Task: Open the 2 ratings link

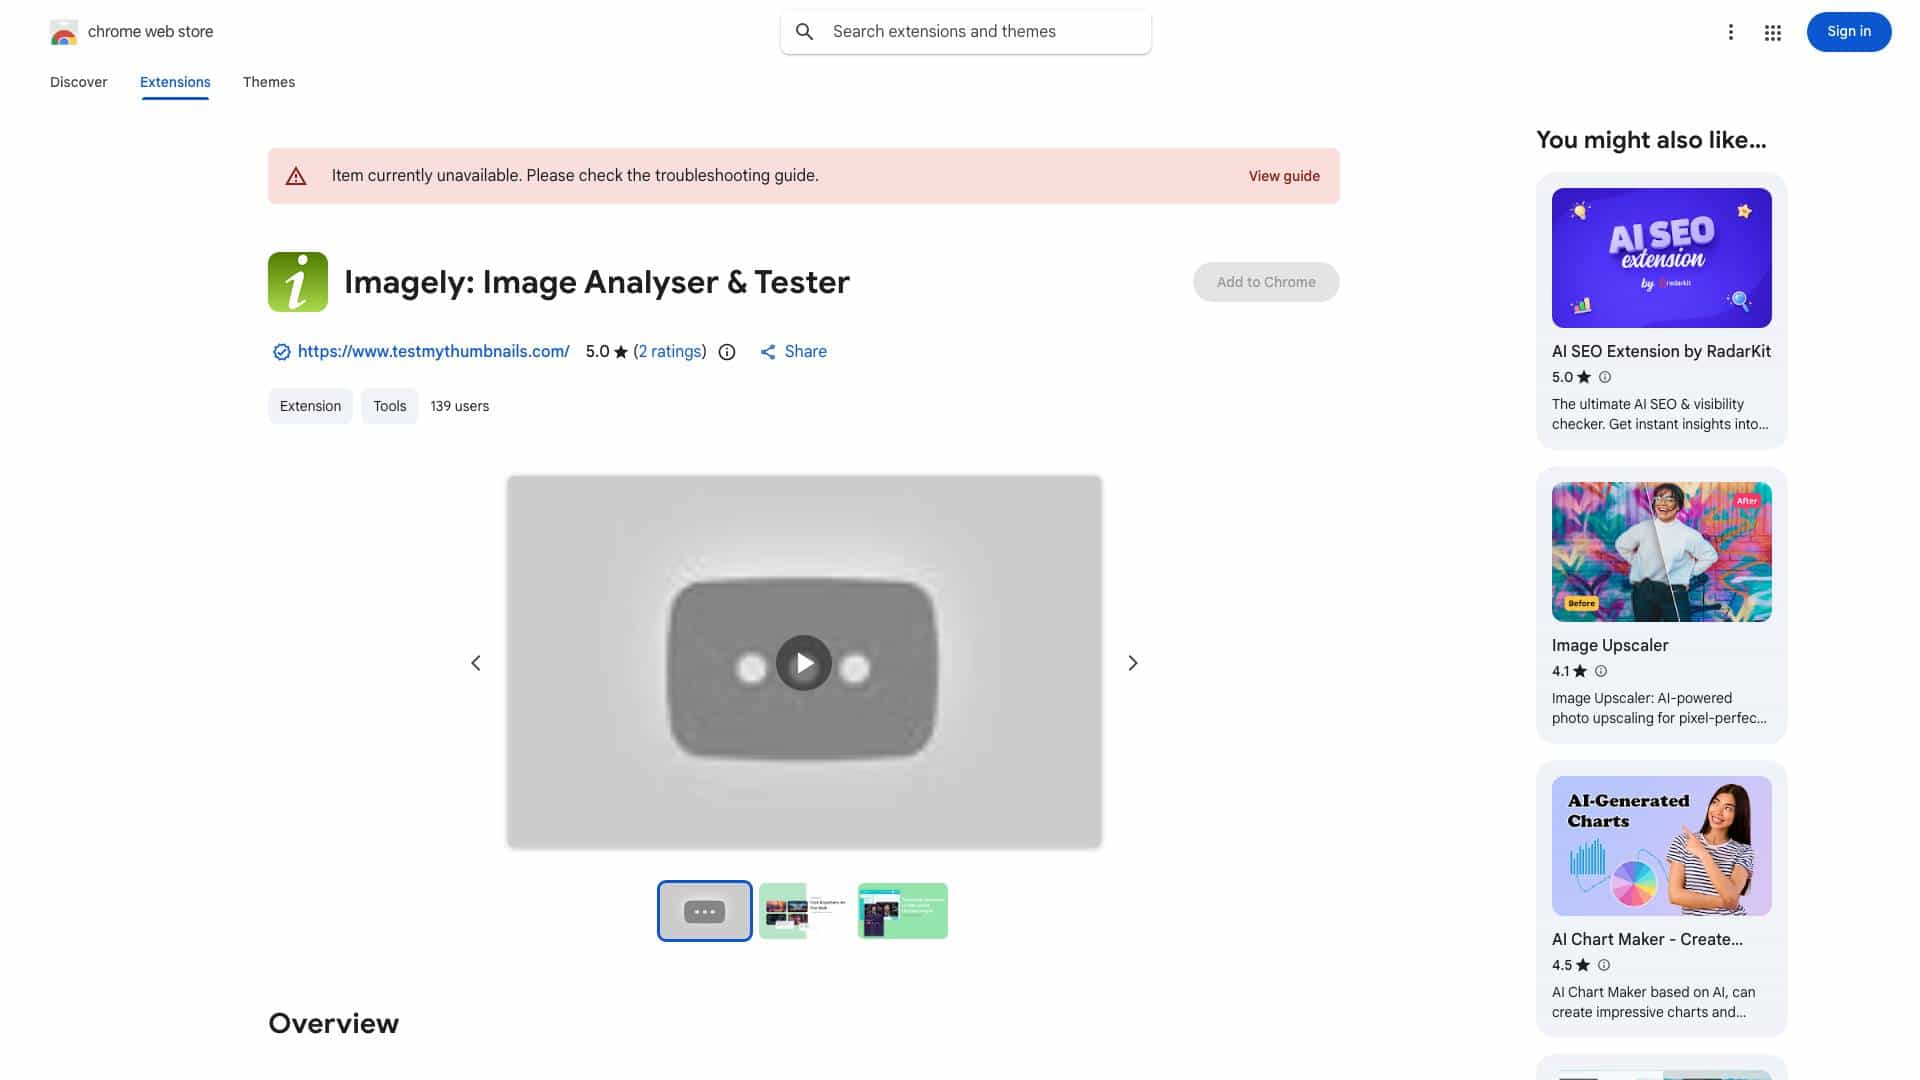Action: [x=670, y=352]
